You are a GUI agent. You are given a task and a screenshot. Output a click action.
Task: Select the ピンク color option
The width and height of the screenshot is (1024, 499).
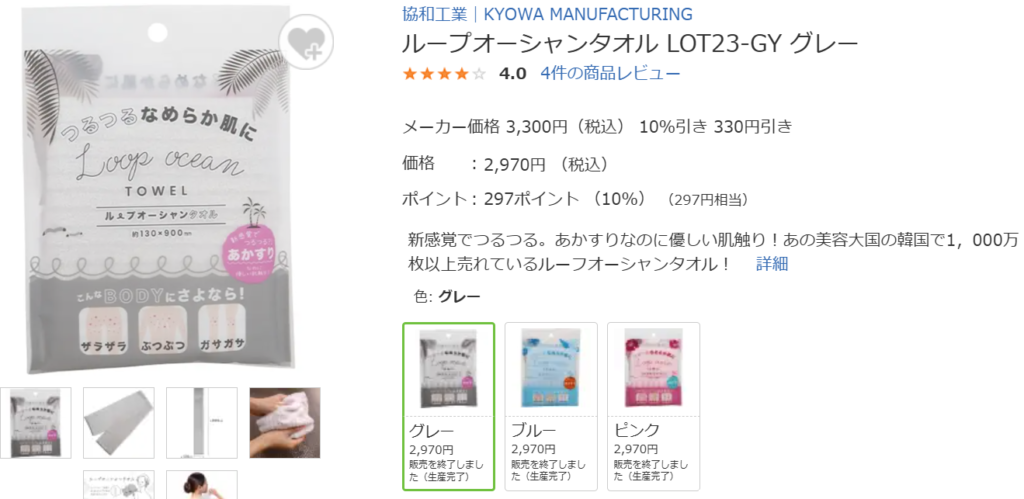653,406
